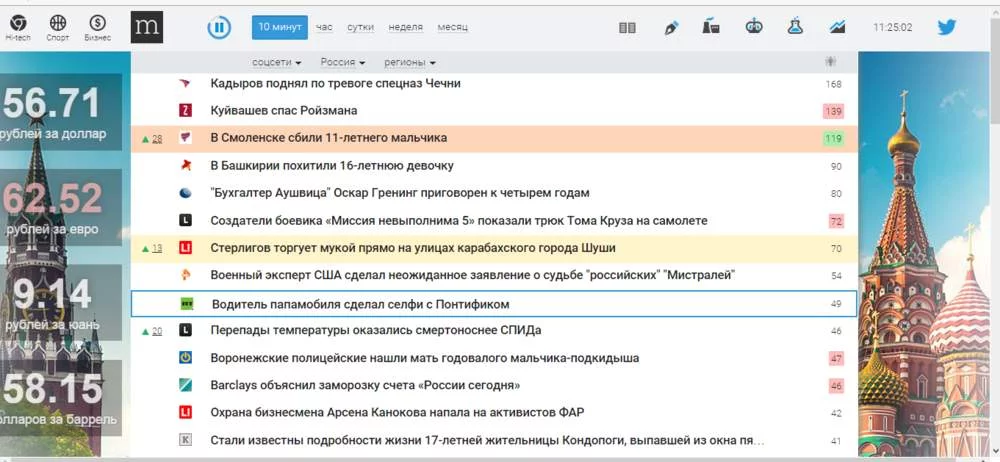Open the Twitter bird icon
1000x462 pixels.
(946, 28)
